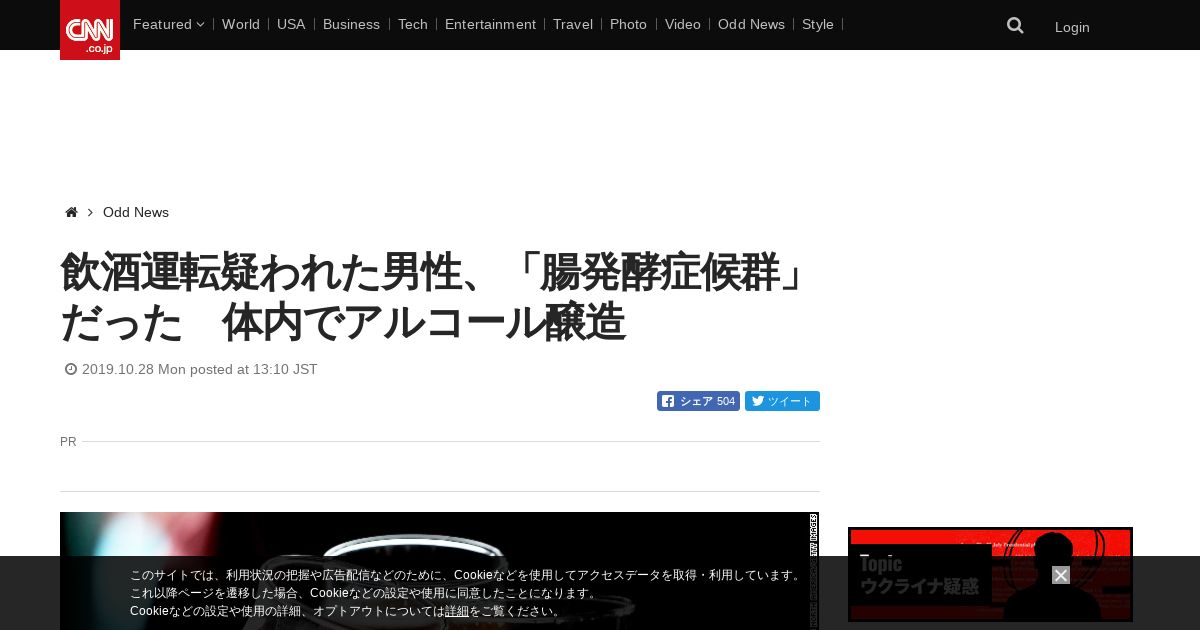The image size is (1200, 630).
Task: Open the search magnifier icon
Action: (1015, 26)
